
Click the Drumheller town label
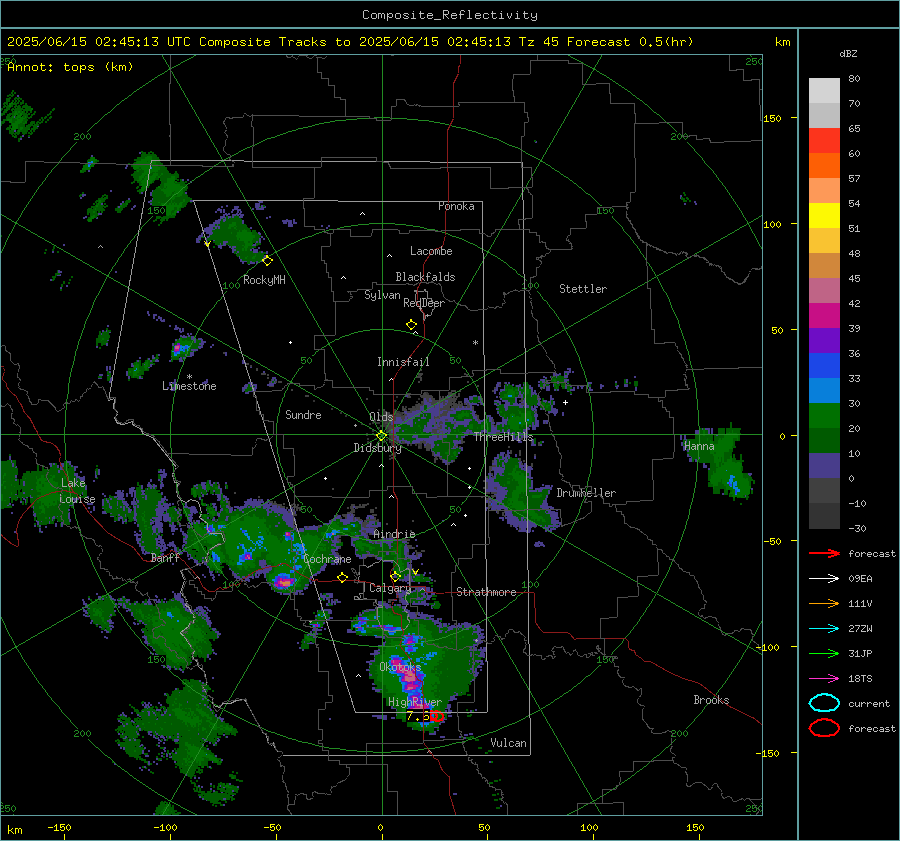(x=586, y=493)
